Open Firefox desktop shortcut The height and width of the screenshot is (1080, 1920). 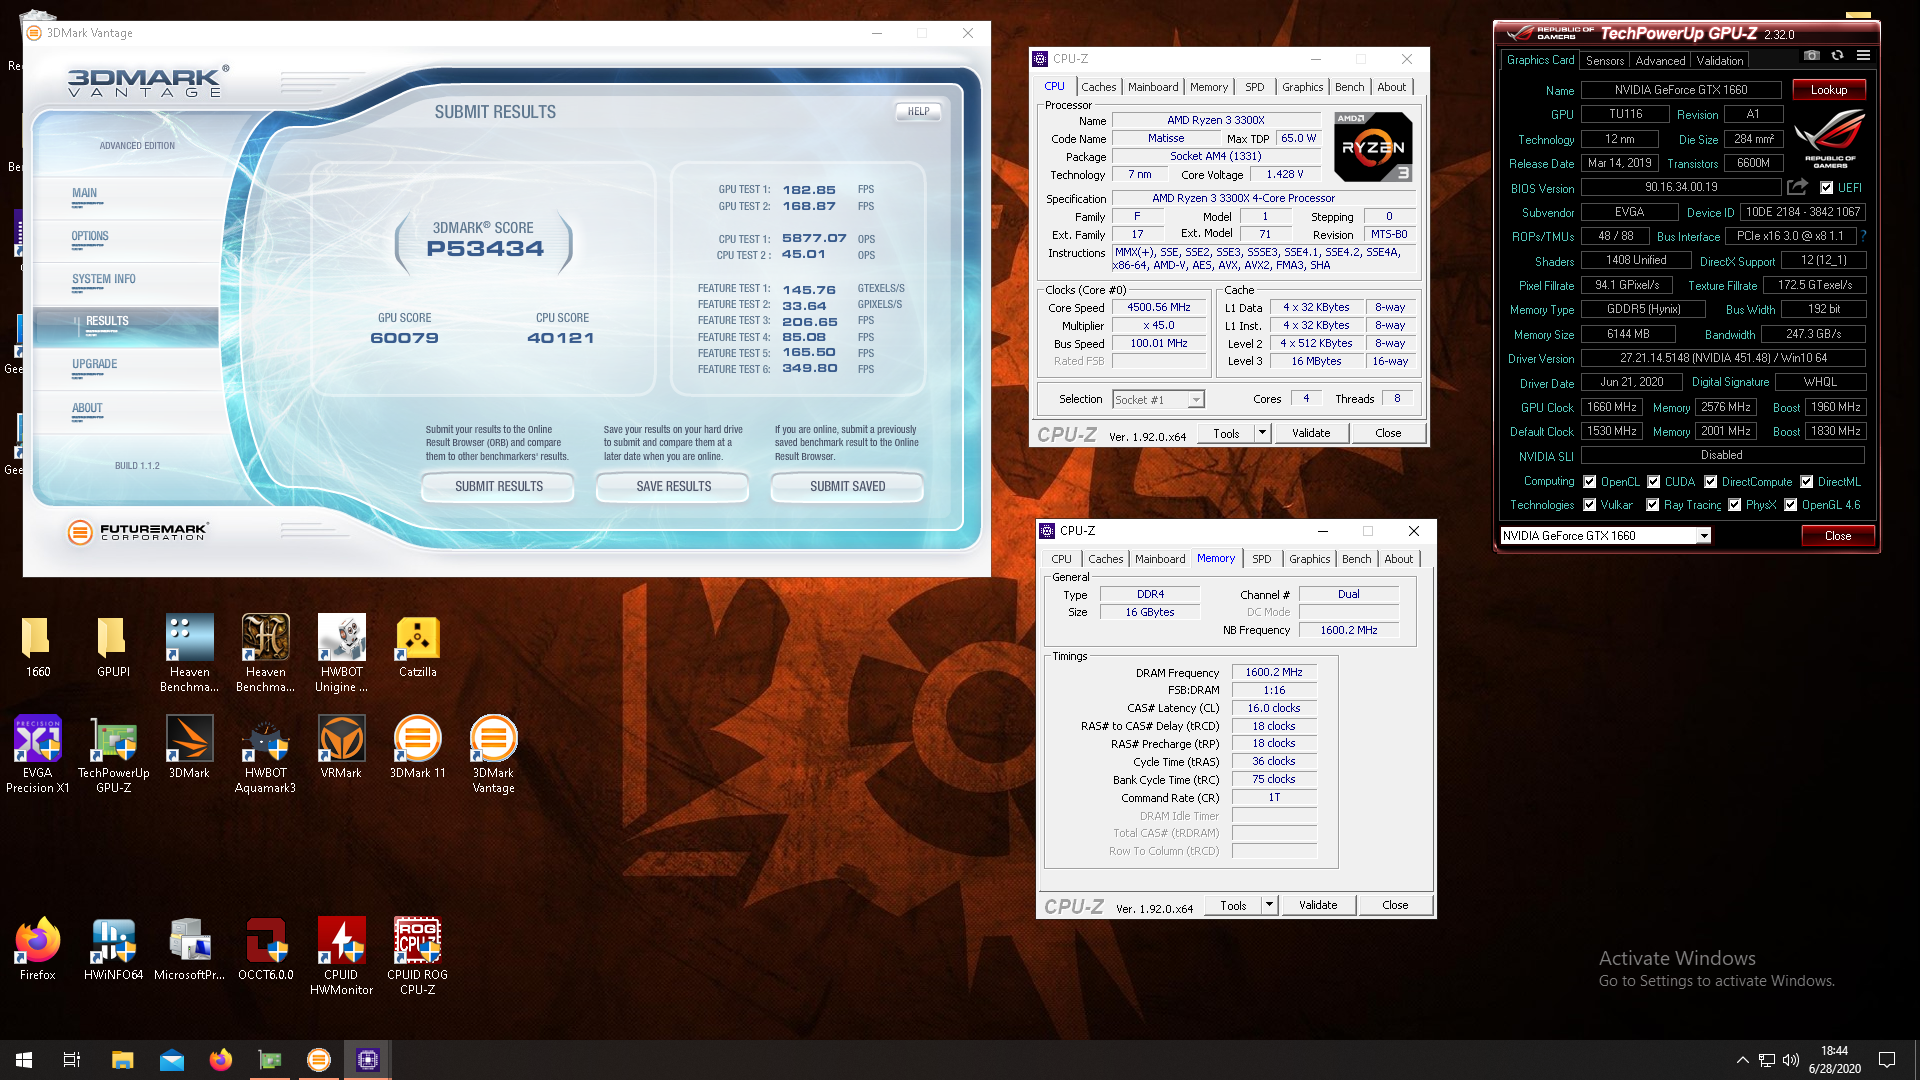pos(37,950)
